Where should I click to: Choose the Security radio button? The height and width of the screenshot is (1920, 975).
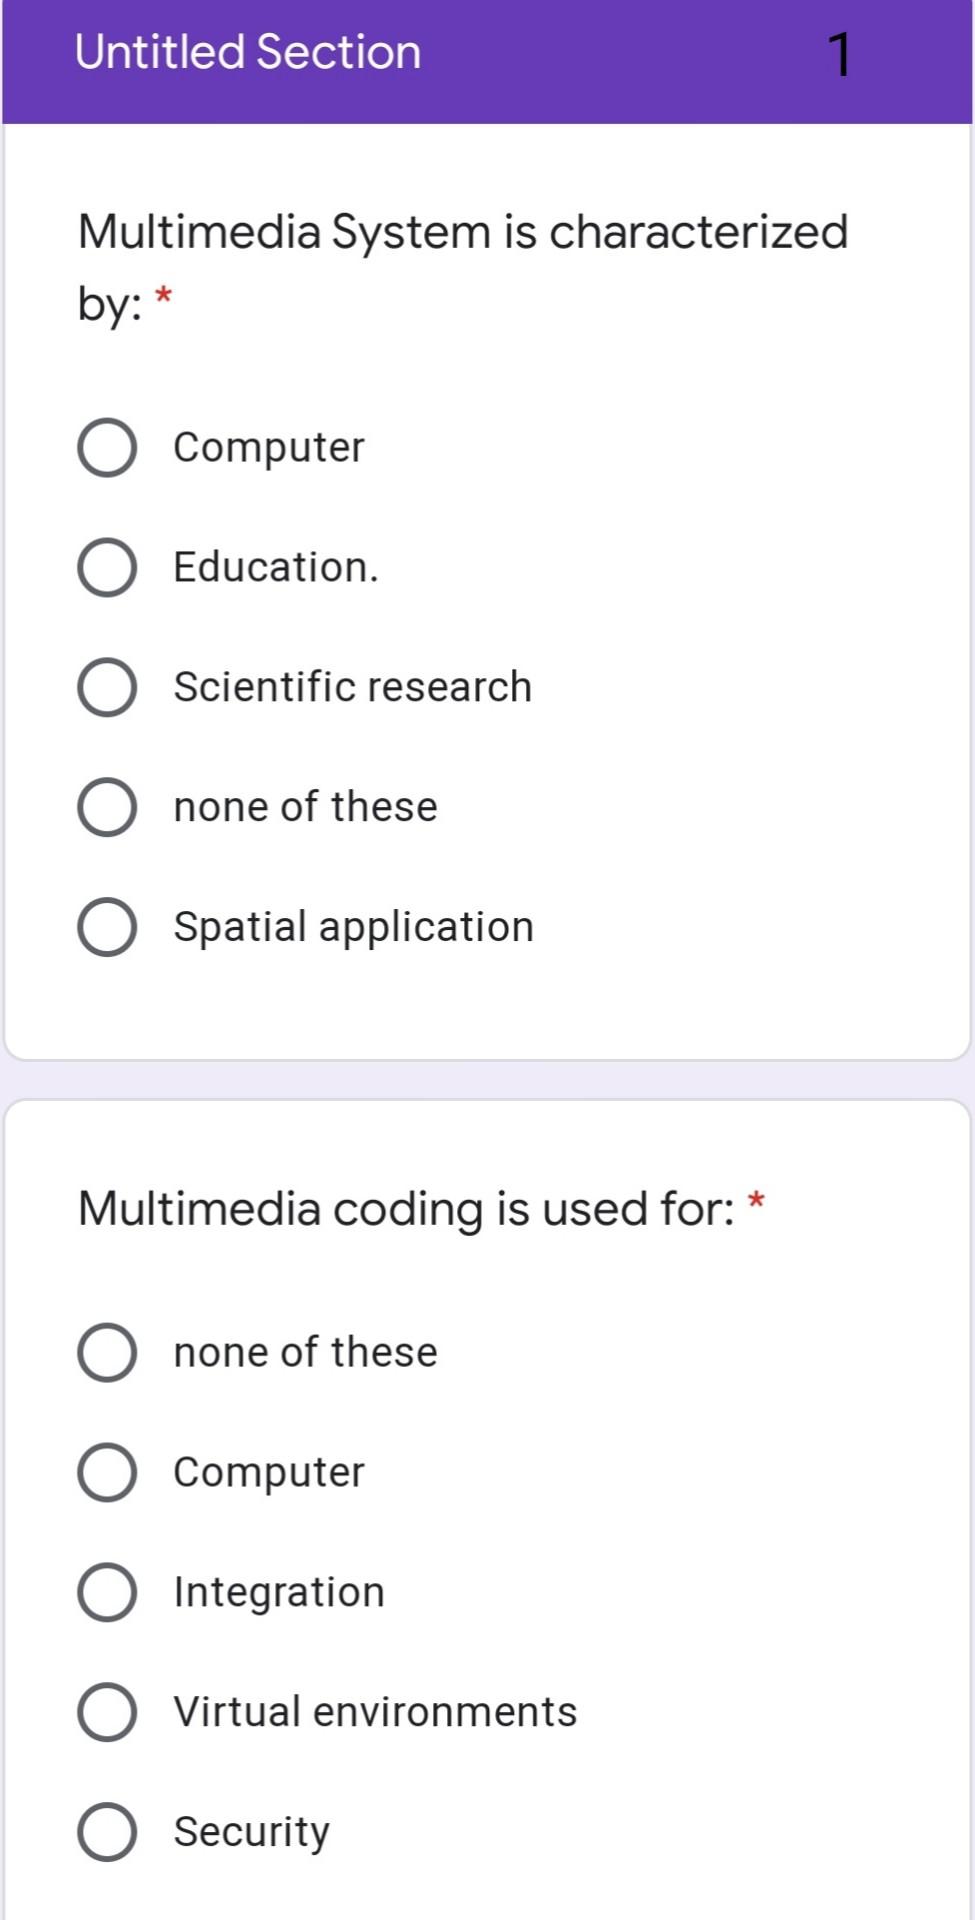tap(107, 1832)
